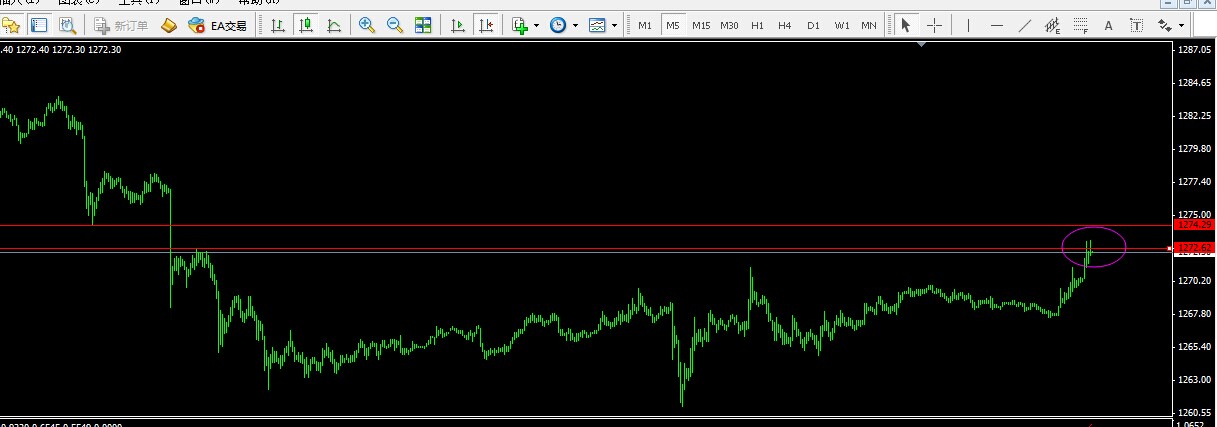Select the crosshair tool

pyautogui.click(x=934, y=25)
